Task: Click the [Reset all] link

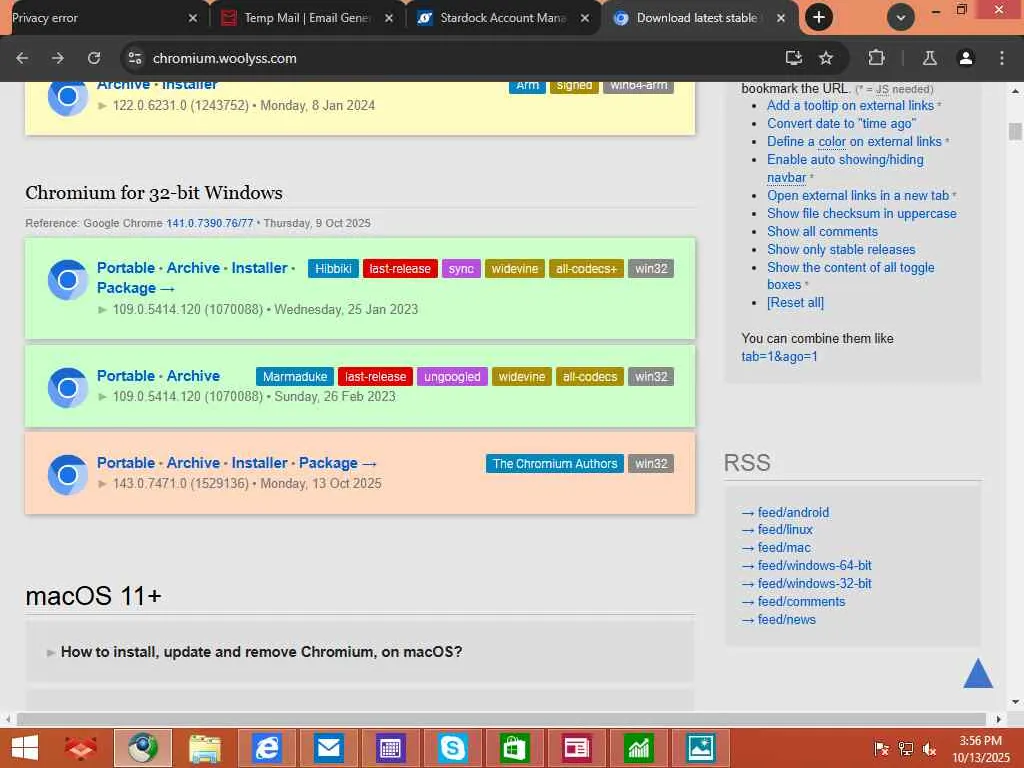Action: [795, 303]
